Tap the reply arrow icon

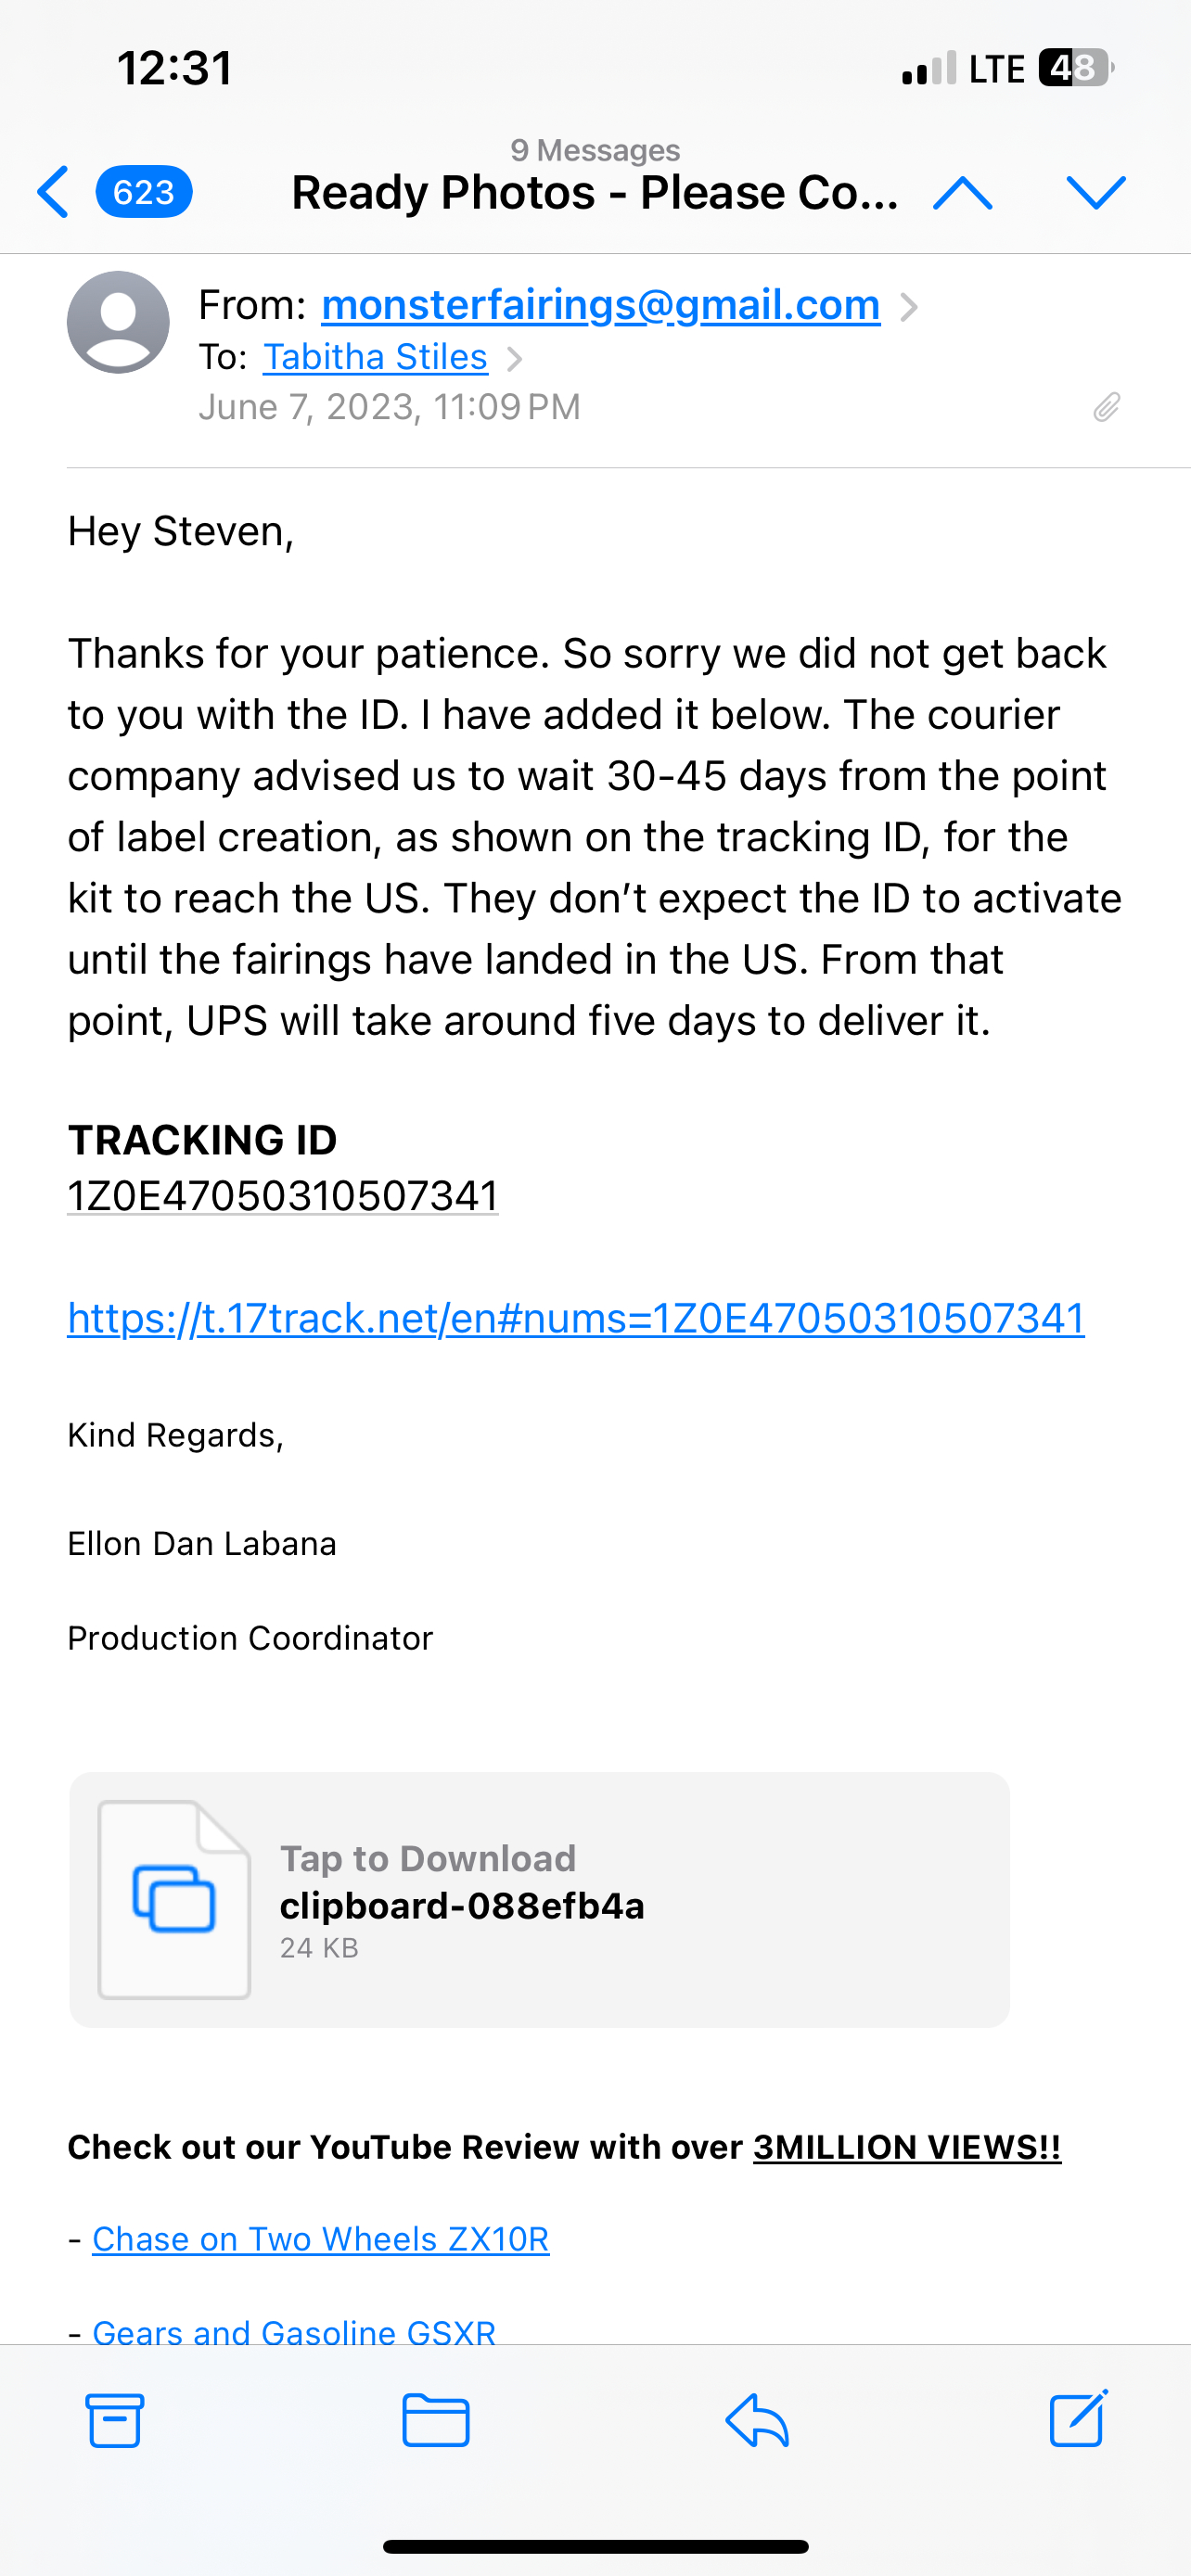(x=757, y=2420)
